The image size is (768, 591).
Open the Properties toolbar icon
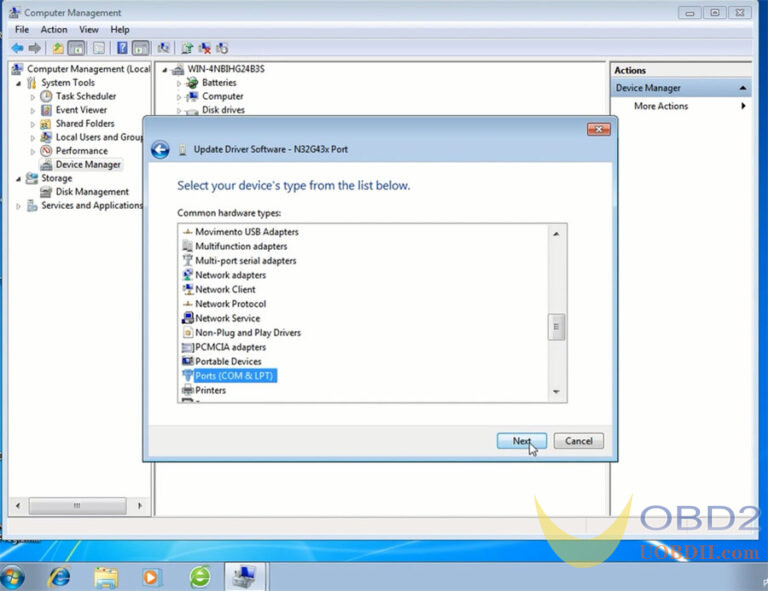coord(98,48)
